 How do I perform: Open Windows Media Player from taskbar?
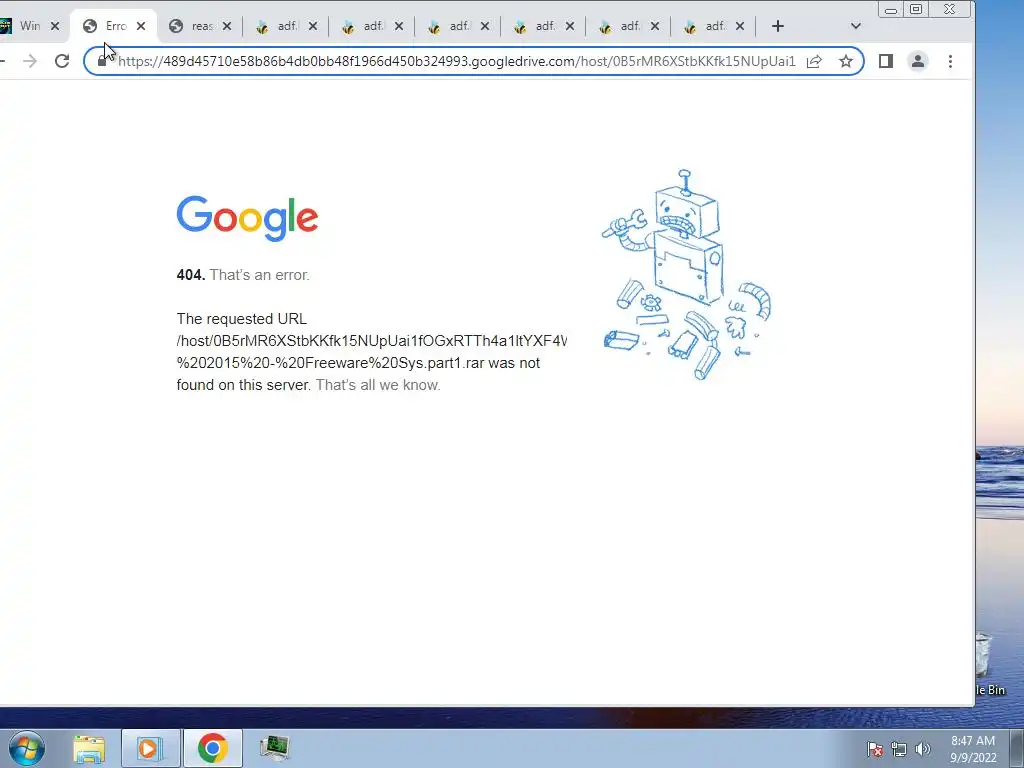tap(149, 748)
